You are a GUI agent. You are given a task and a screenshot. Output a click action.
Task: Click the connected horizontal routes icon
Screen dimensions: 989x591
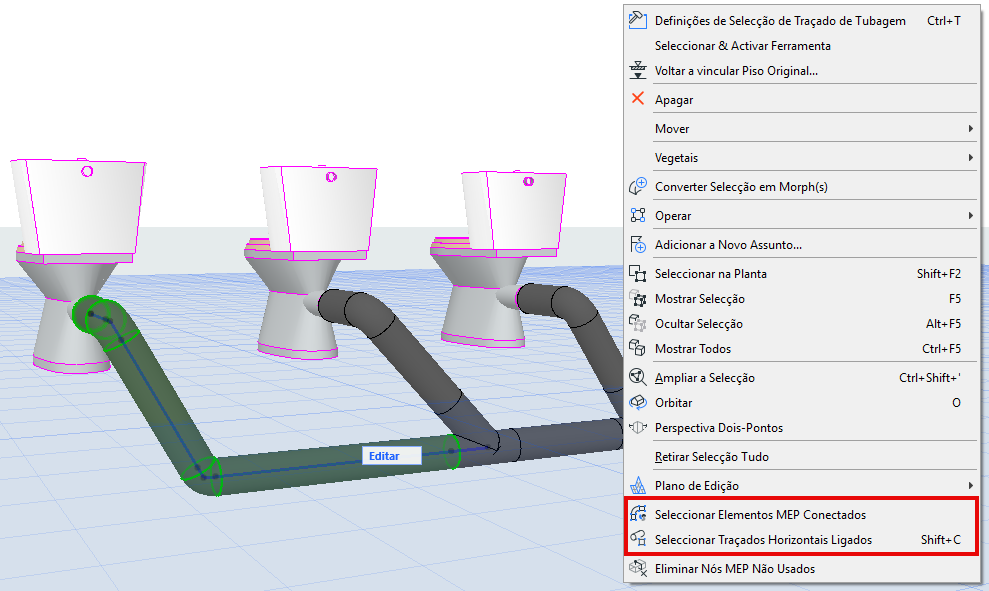pyautogui.click(x=638, y=539)
